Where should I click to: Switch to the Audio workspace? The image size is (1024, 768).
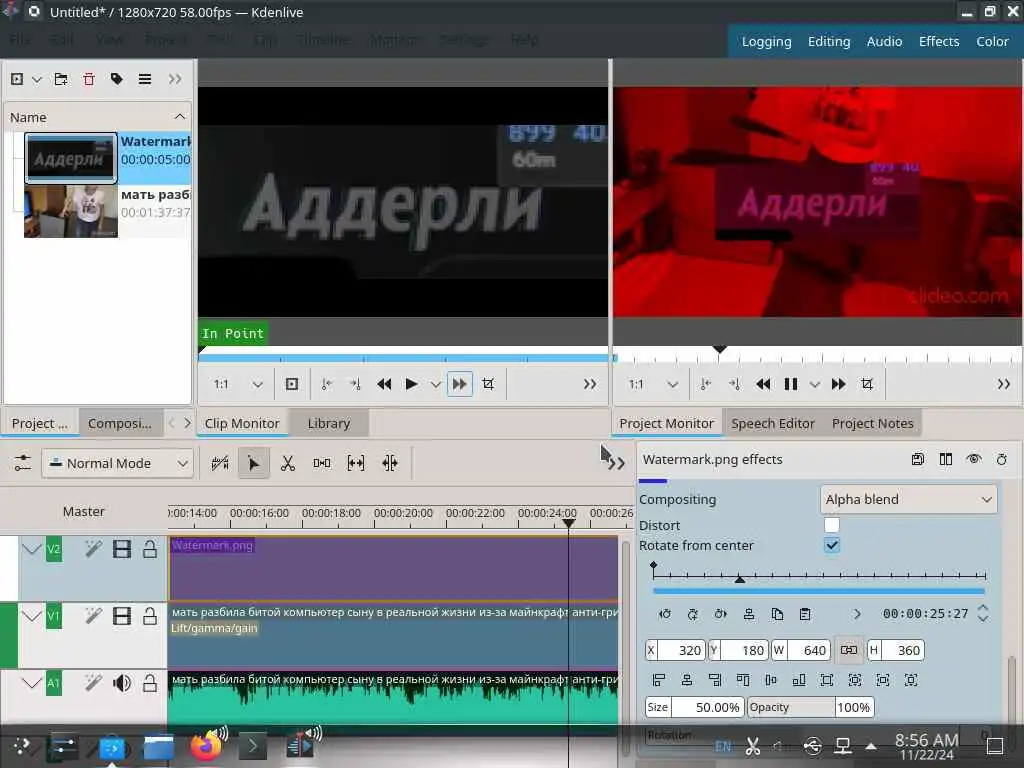884,41
